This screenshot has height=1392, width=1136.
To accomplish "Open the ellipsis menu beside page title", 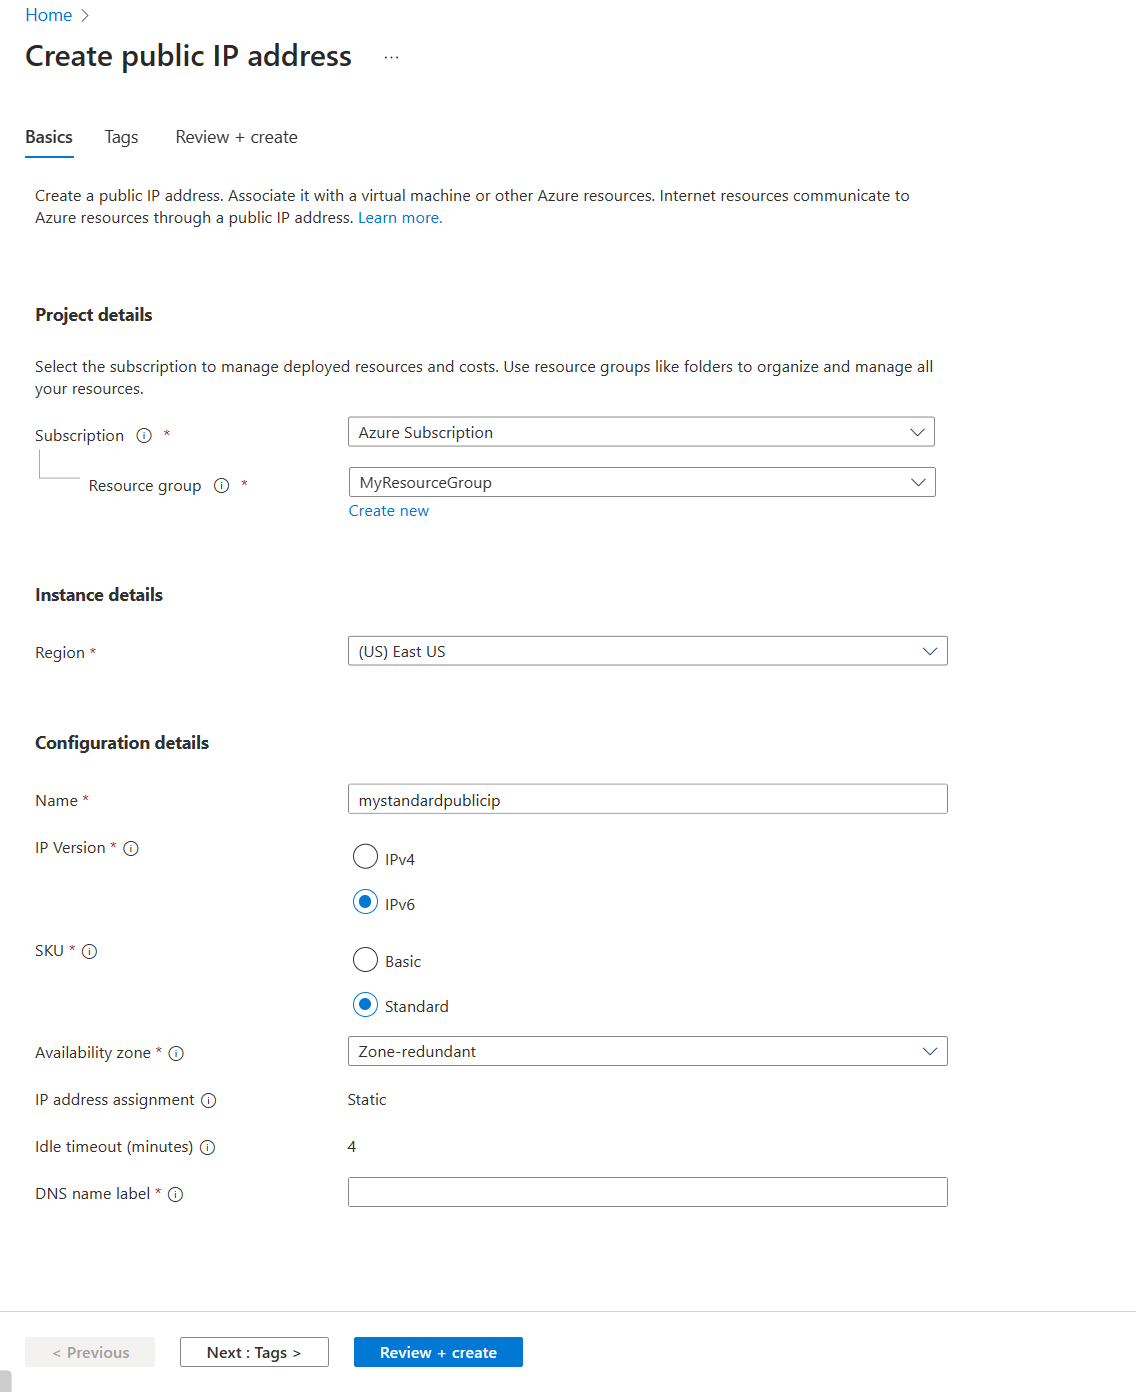I will pos(391,57).
